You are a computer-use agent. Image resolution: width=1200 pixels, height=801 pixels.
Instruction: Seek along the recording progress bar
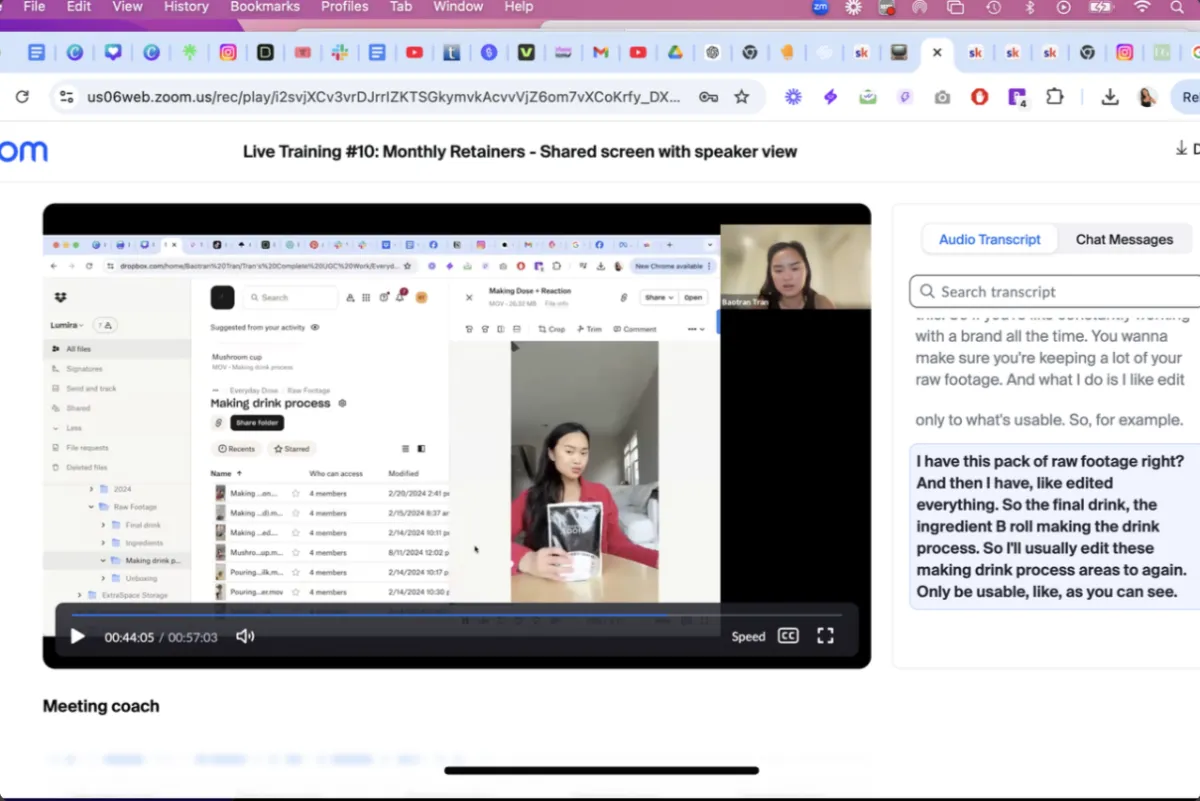pos(457,616)
